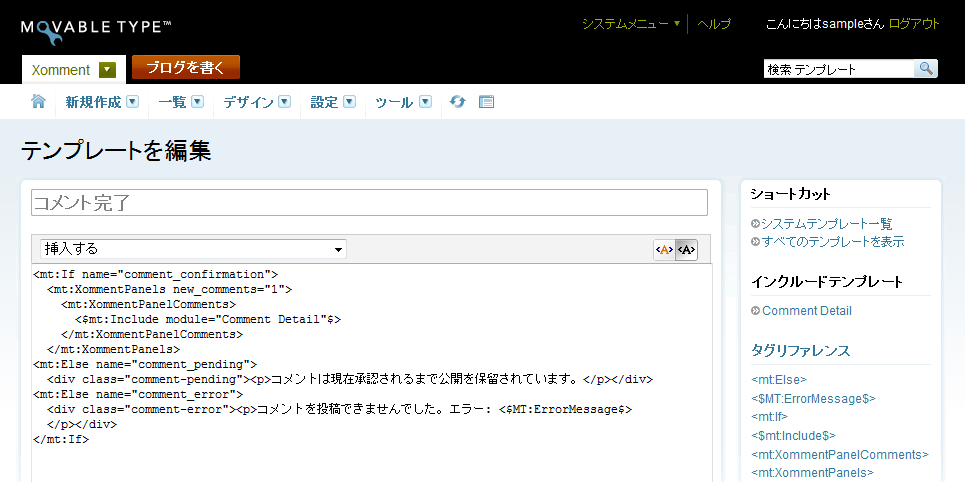Click the template name field コメント完了
965x482 pixels.
pyautogui.click(x=369, y=203)
